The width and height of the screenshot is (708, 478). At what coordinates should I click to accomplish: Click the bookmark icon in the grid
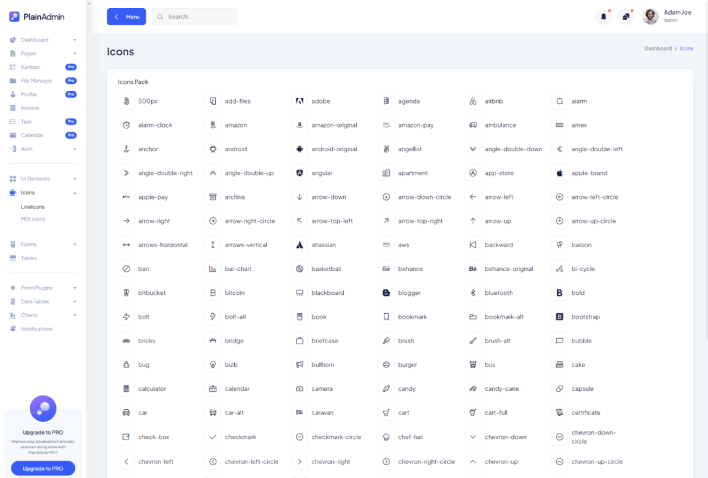pos(386,317)
